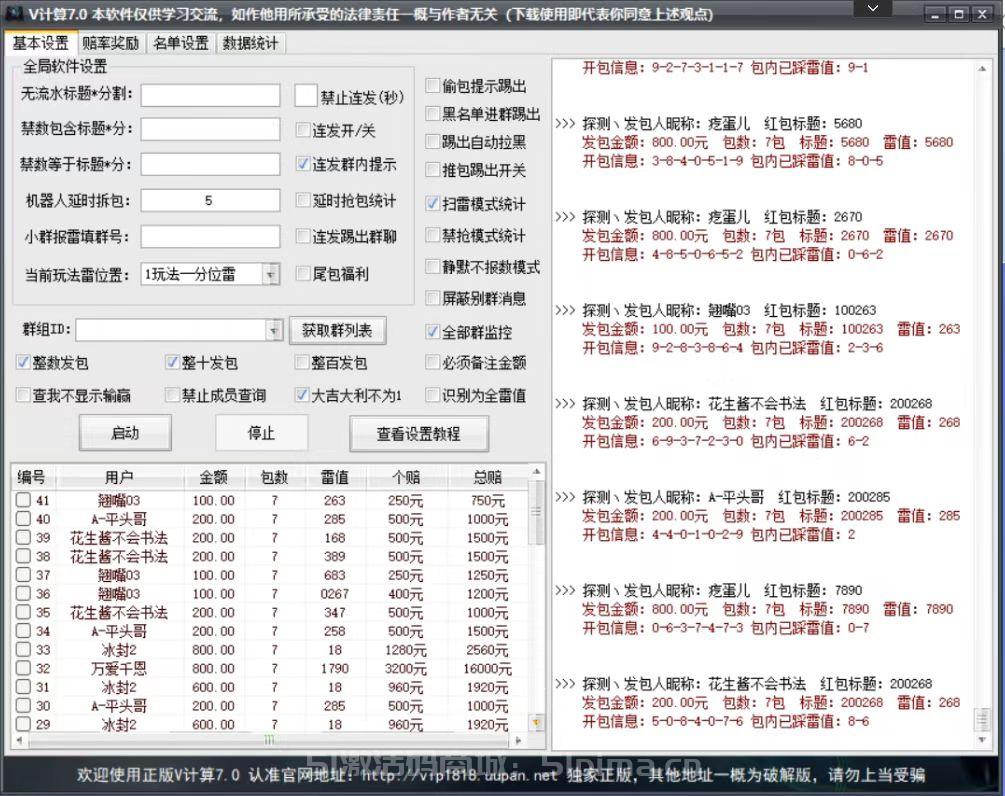The width and height of the screenshot is (1005, 796).
Task: Click the table scrollbar up arrow
Action: tap(536, 472)
